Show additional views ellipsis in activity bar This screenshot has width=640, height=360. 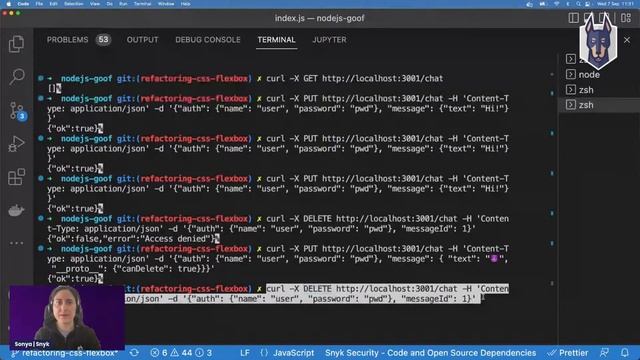pyautogui.click(x=16, y=243)
